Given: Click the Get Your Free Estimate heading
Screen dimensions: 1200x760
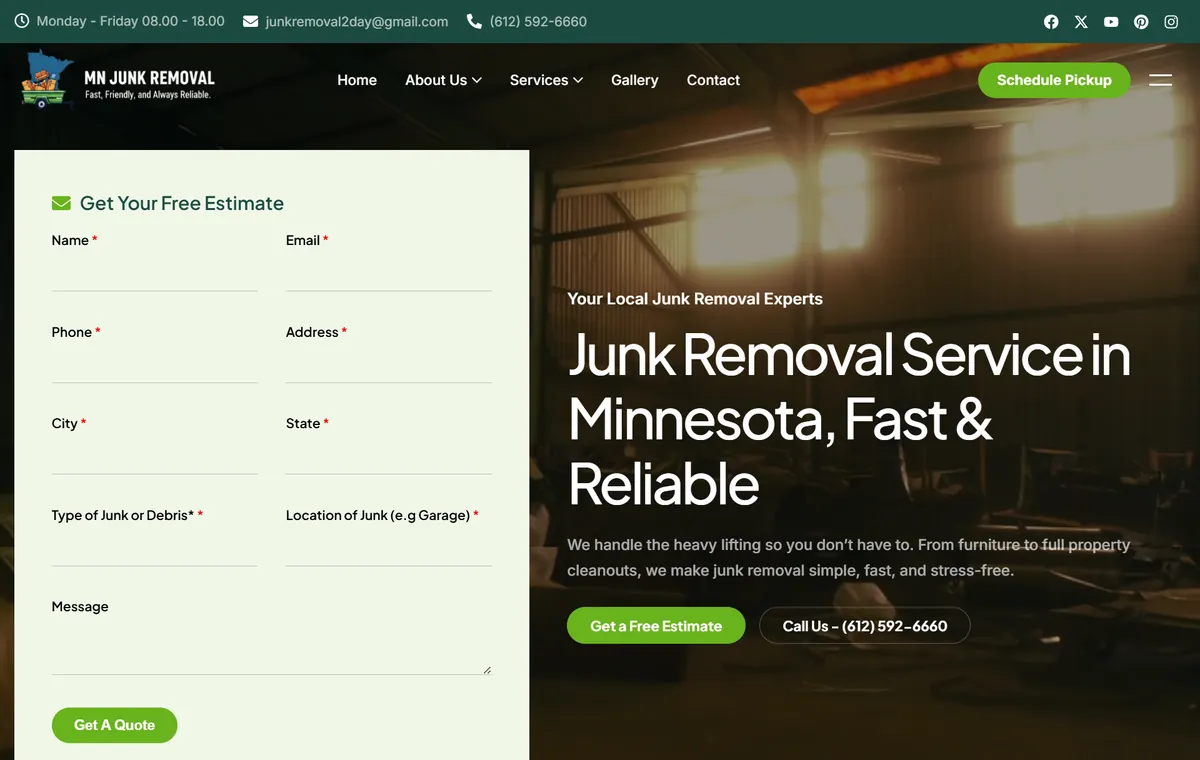Looking at the screenshot, I should click(182, 203).
